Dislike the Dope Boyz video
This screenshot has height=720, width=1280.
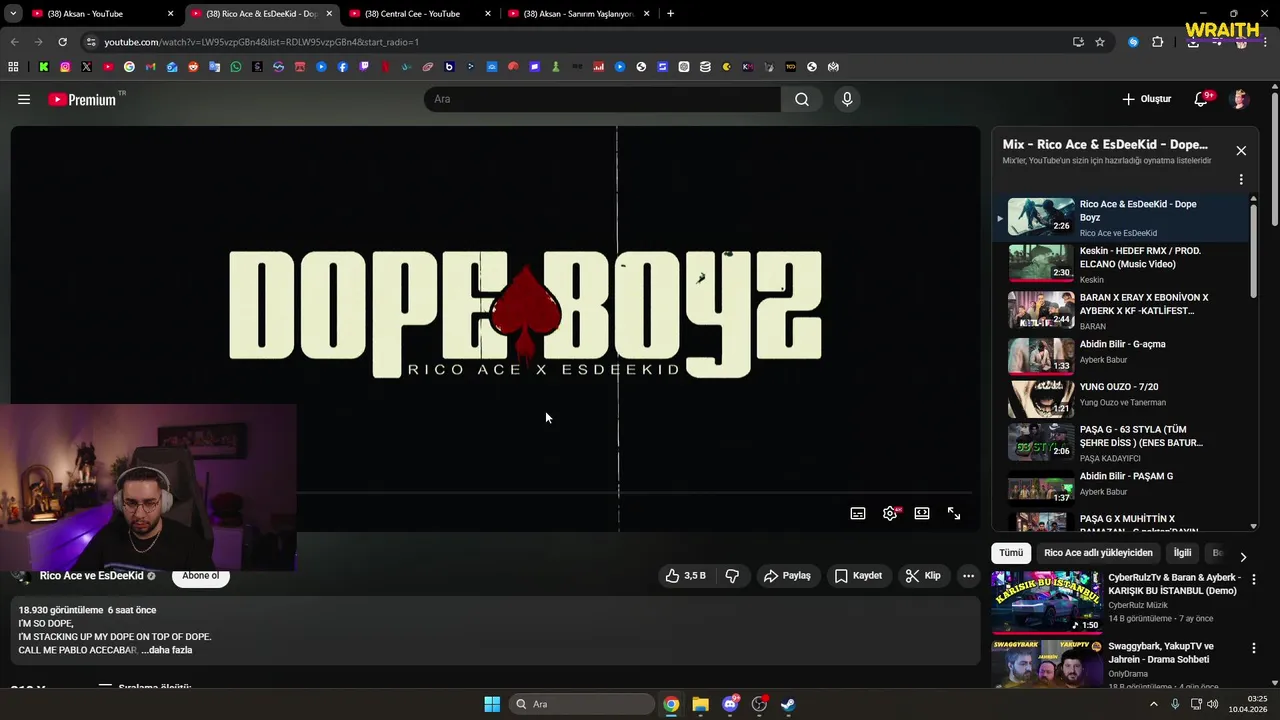click(732, 576)
